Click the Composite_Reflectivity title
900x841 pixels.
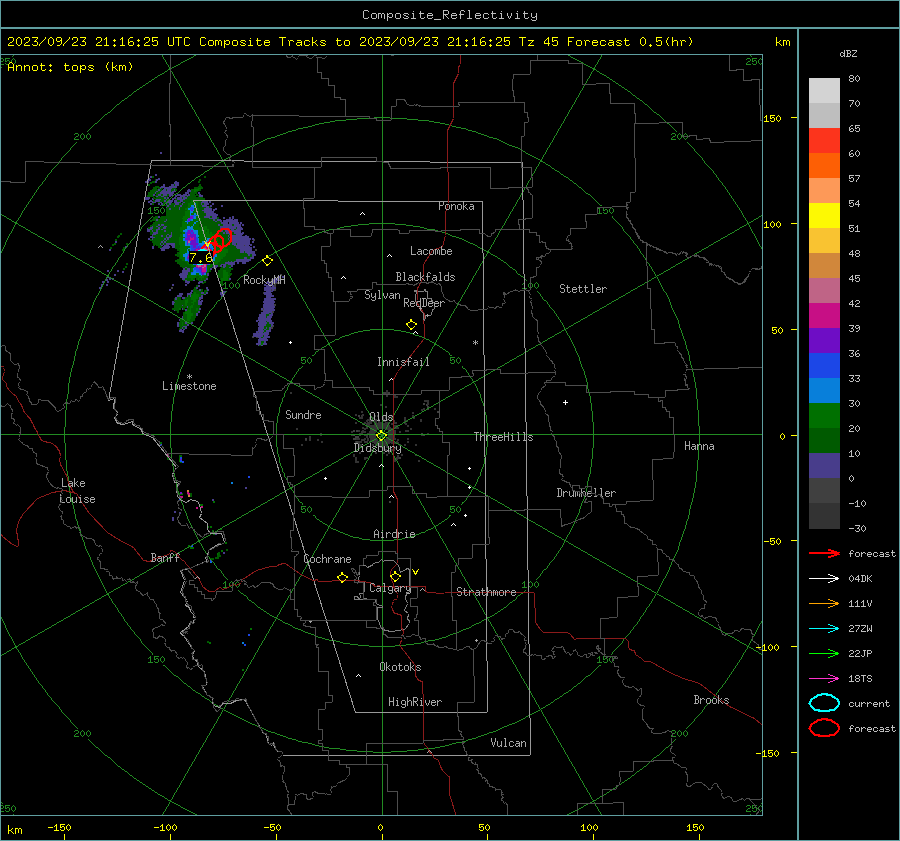point(449,15)
